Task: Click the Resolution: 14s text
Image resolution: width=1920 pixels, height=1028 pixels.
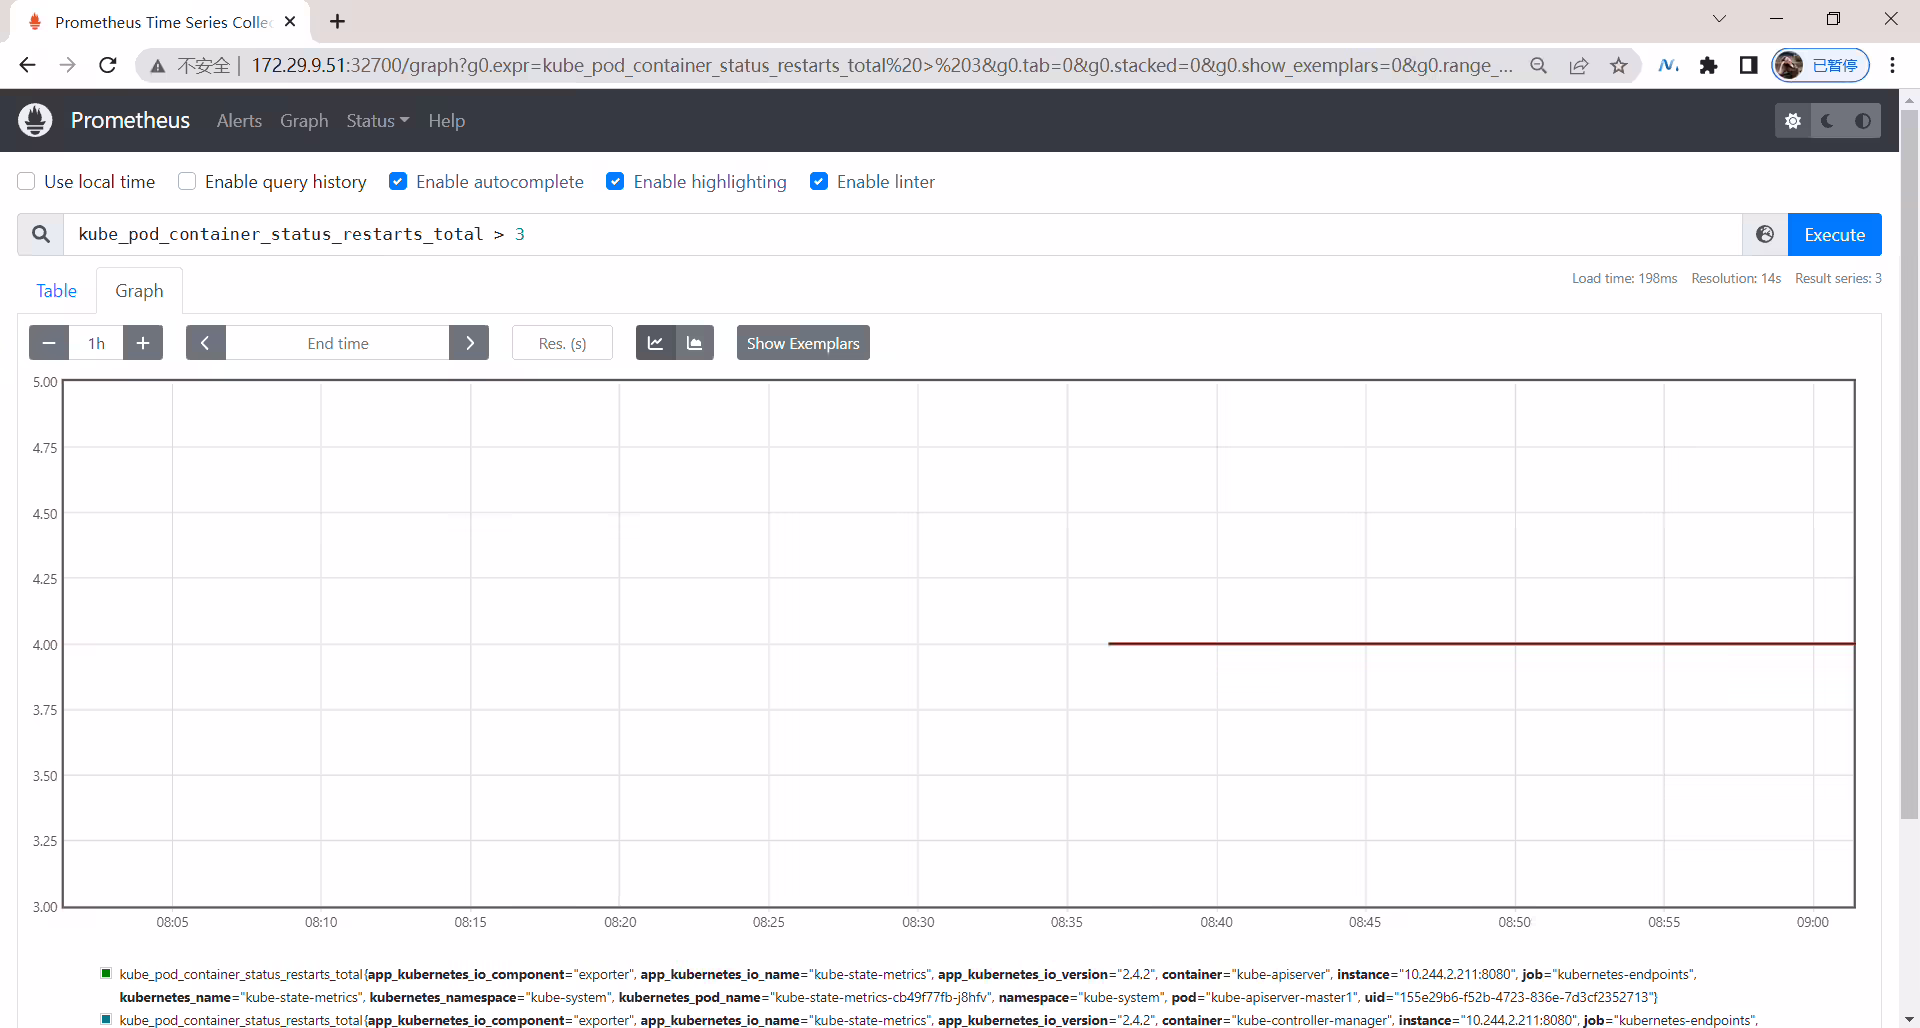Action: pos(1736,278)
